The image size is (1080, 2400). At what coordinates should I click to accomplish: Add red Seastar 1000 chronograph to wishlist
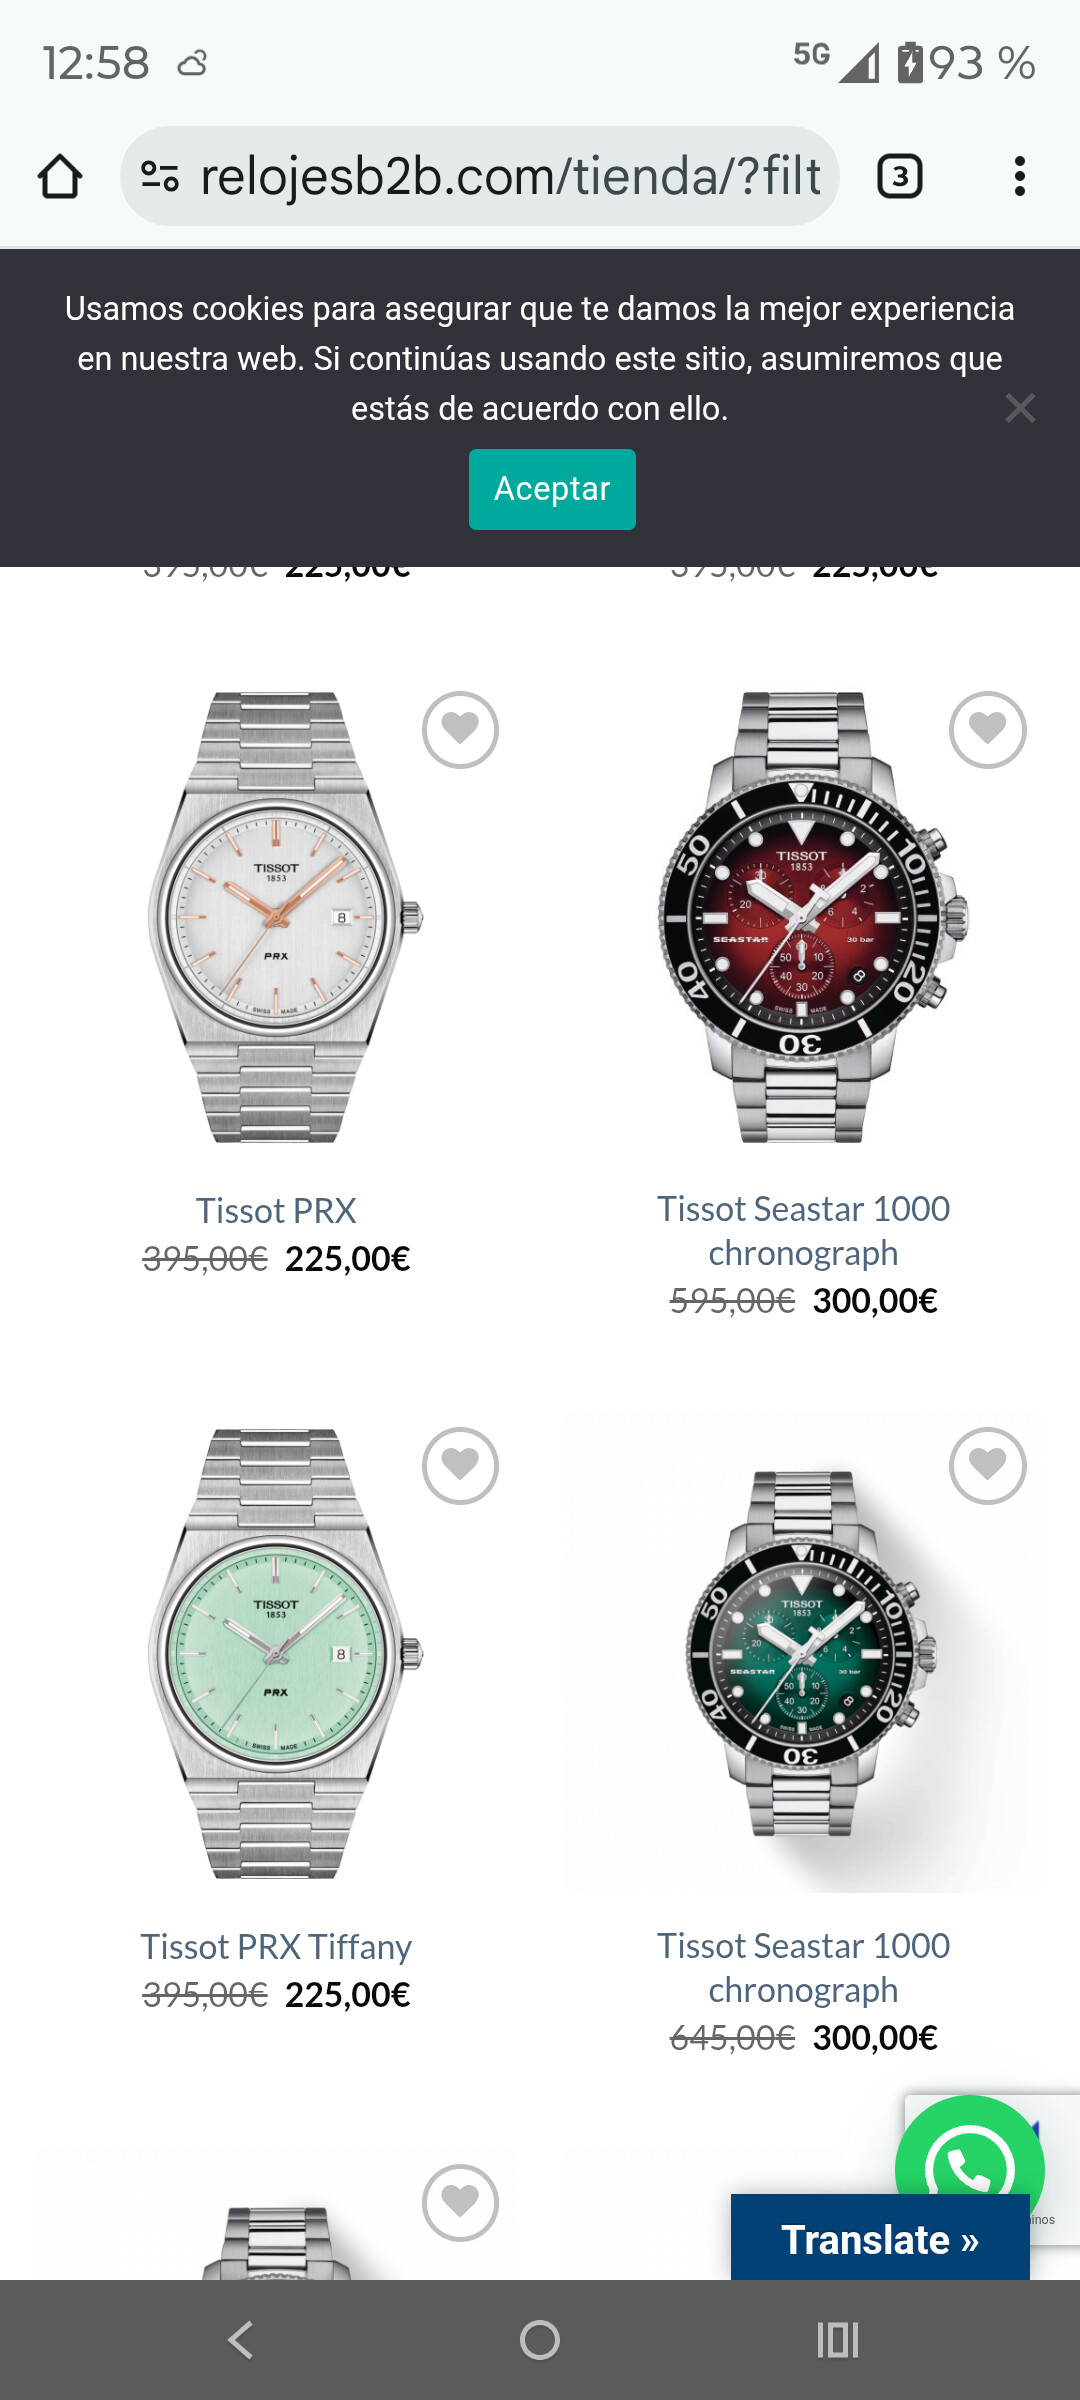click(987, 730)
